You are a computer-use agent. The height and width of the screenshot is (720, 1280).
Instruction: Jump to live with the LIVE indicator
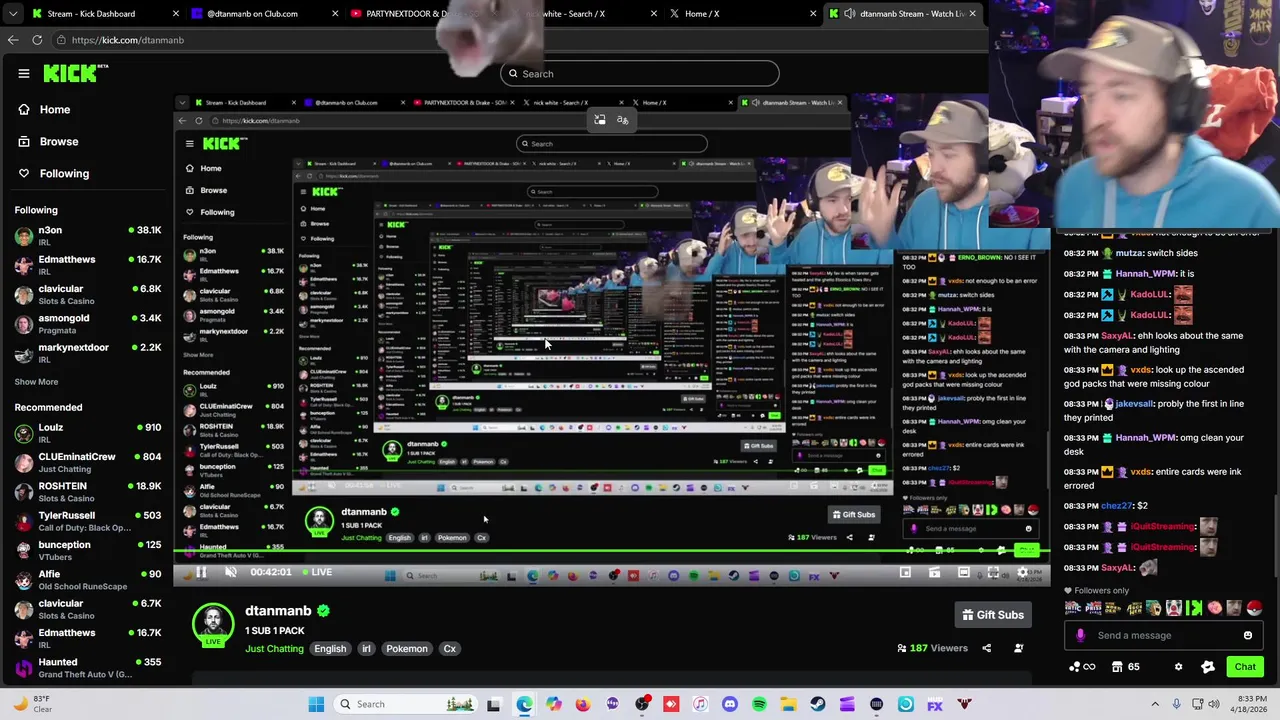coord(316,572)
